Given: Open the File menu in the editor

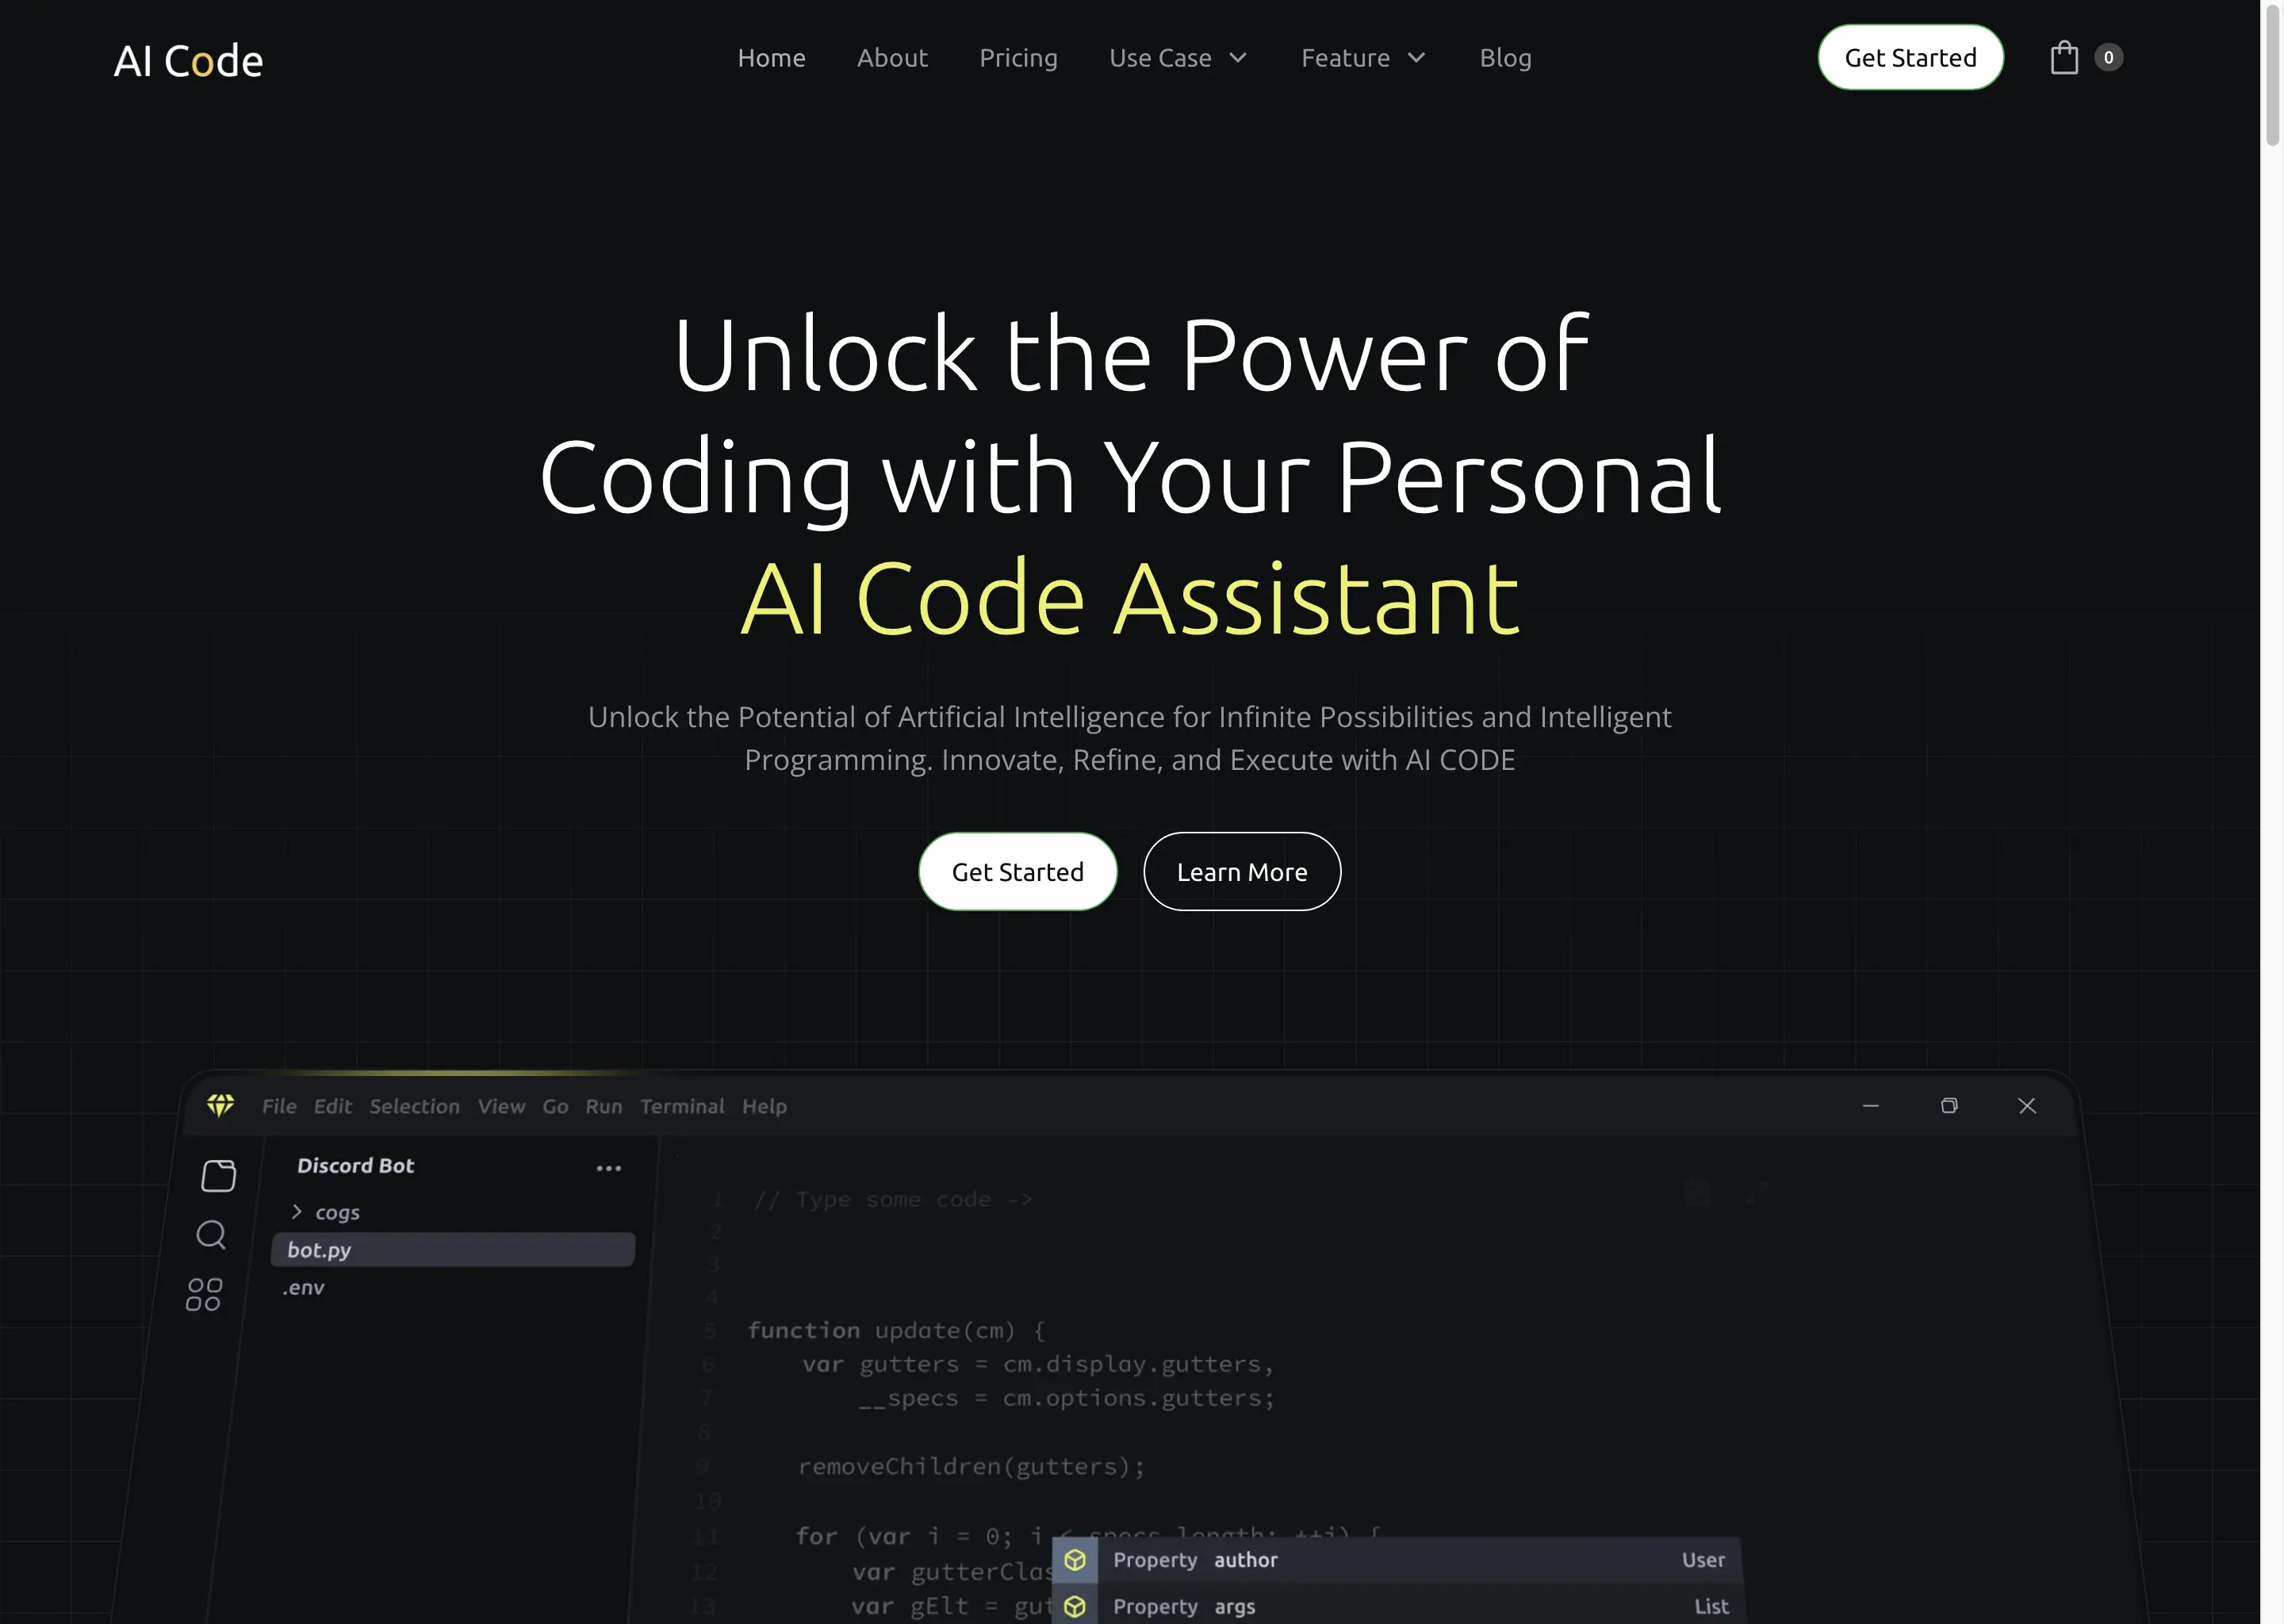Looking at the screenshot, I should [279, 1106].
